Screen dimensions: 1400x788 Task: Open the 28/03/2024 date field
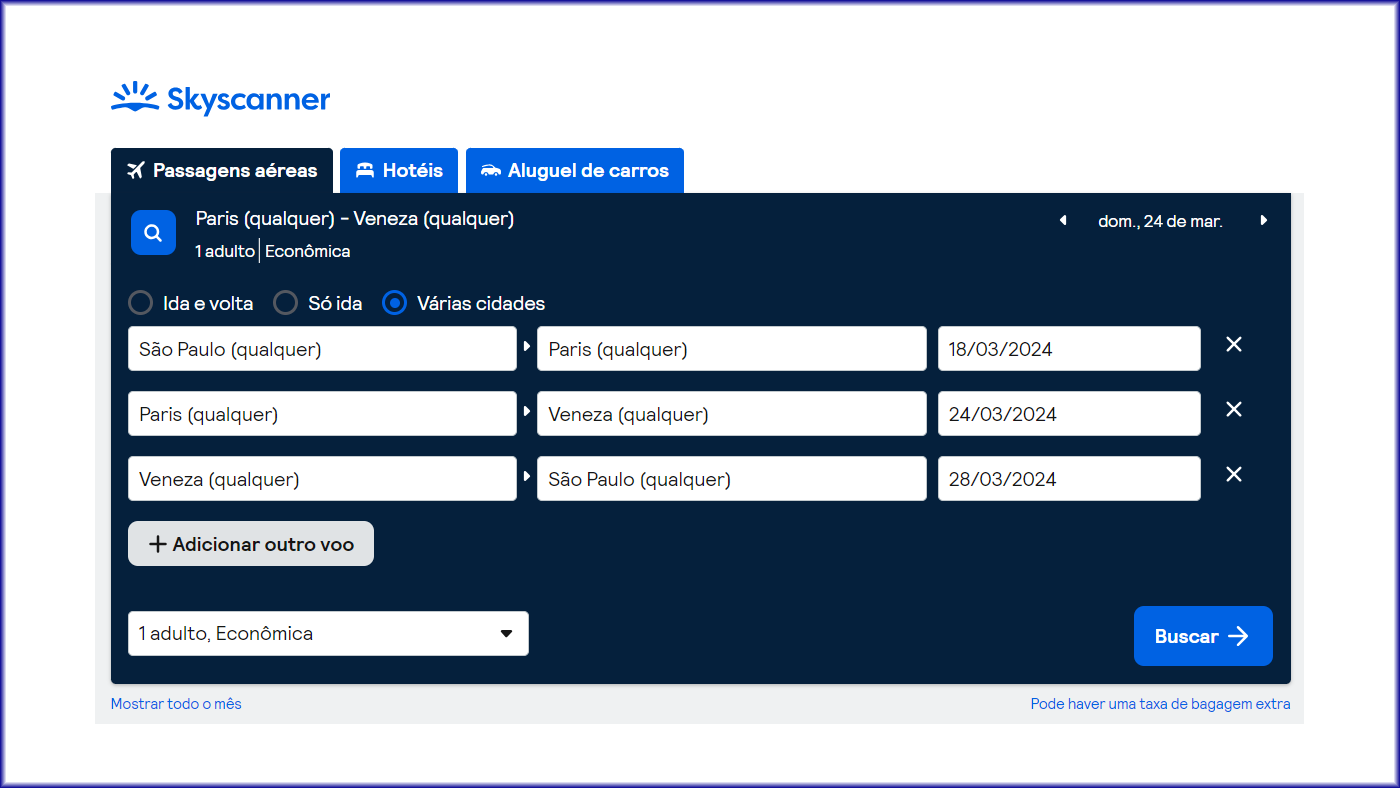pos(1069,479)
